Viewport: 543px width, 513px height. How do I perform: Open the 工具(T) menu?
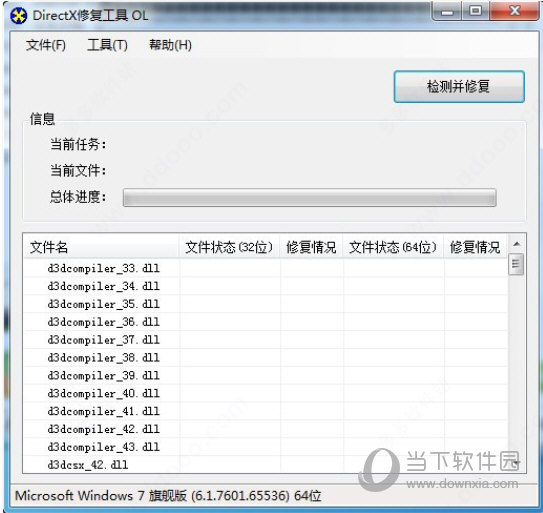coord(107,45)
